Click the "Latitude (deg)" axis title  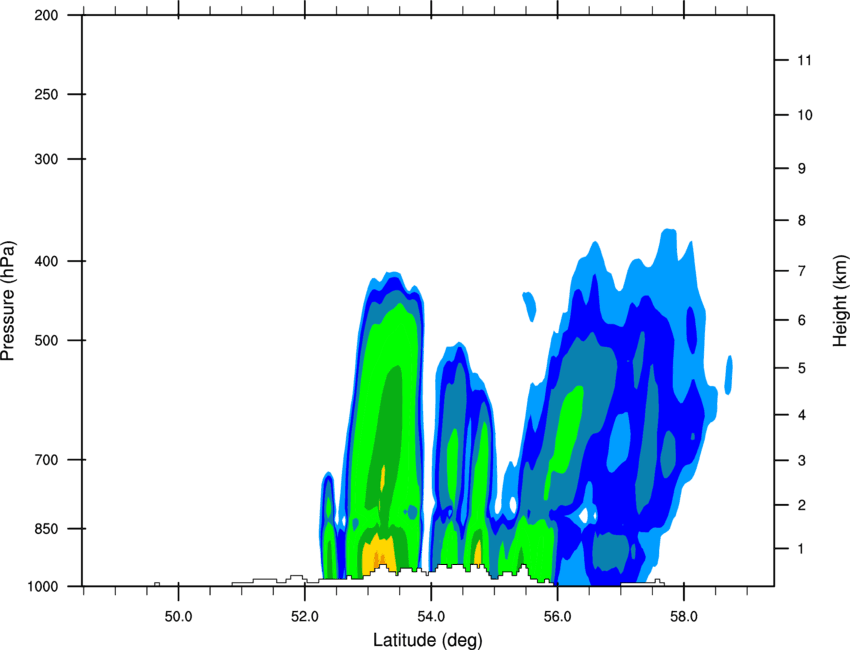click(427, 640)
